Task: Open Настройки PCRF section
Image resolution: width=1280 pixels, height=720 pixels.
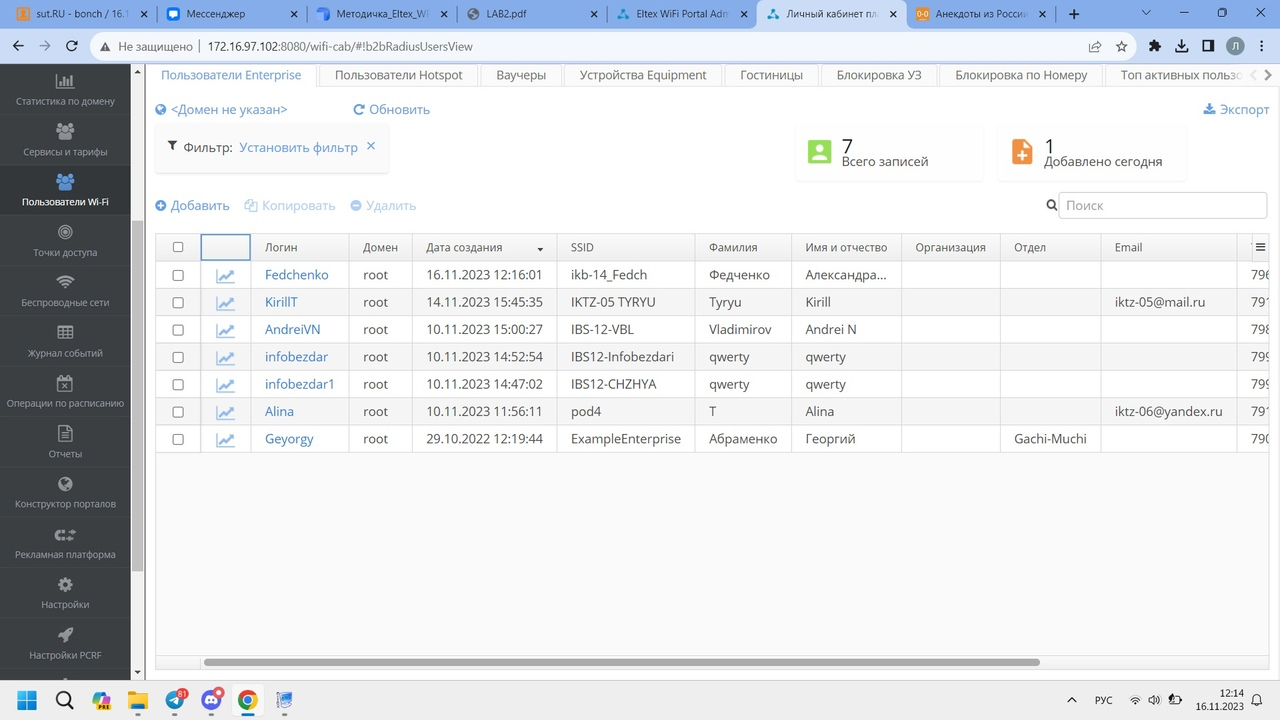Action: [65, 643]
